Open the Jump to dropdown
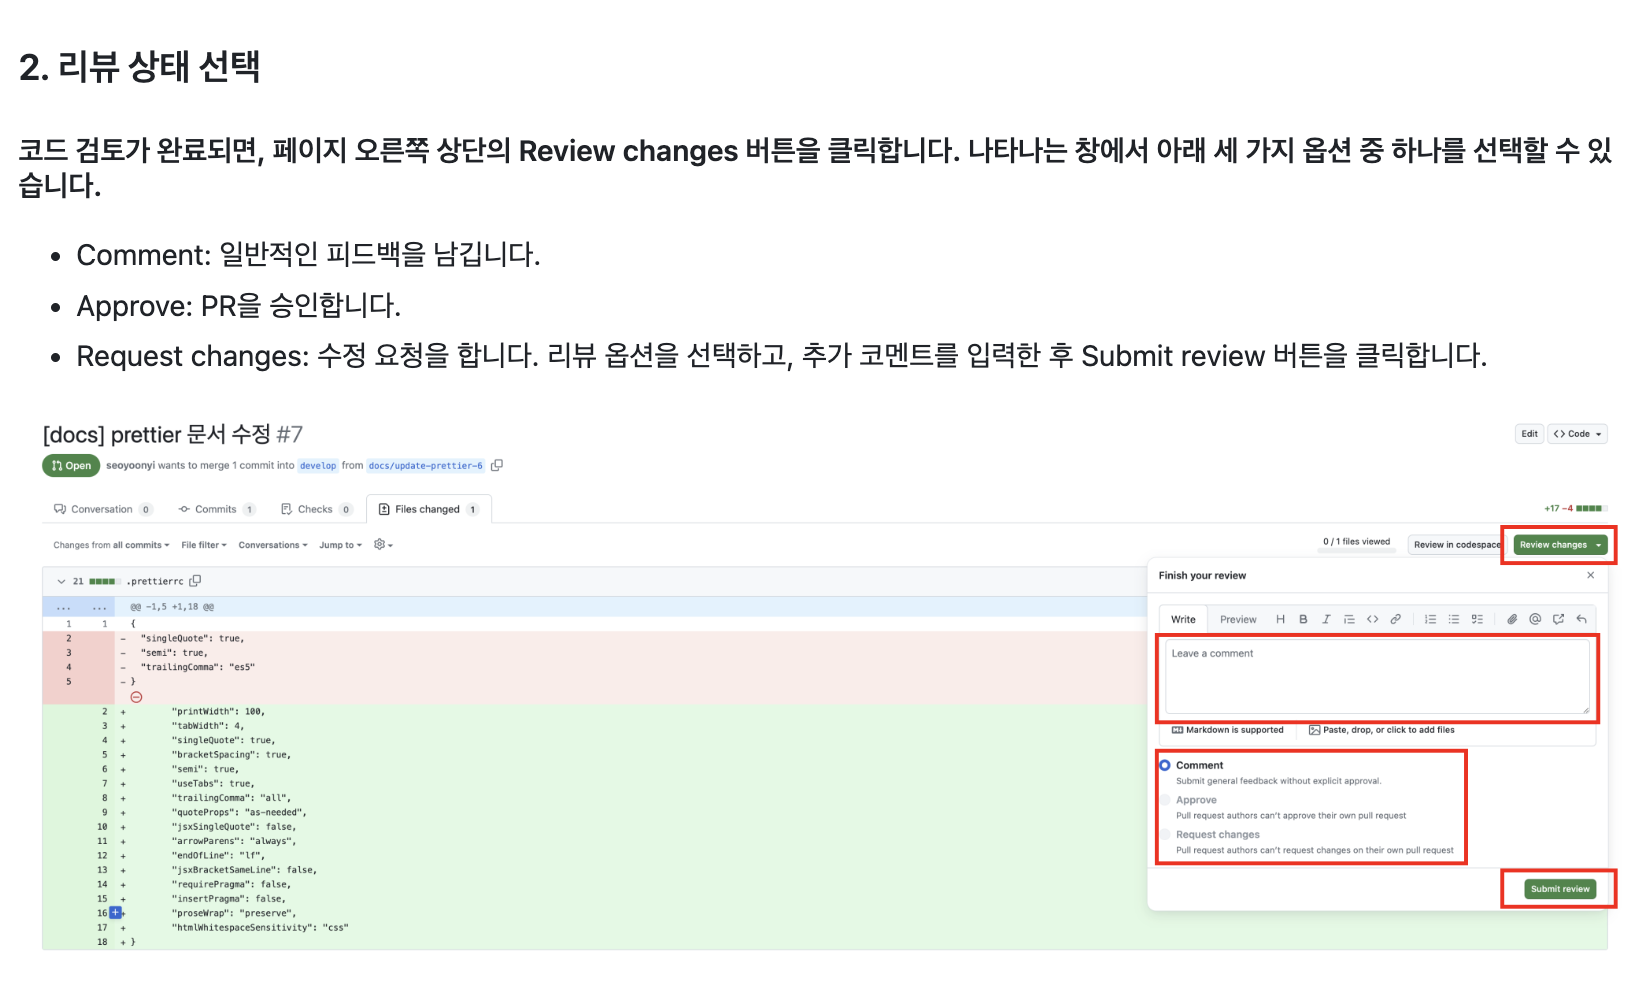 (x=341, y=545)
